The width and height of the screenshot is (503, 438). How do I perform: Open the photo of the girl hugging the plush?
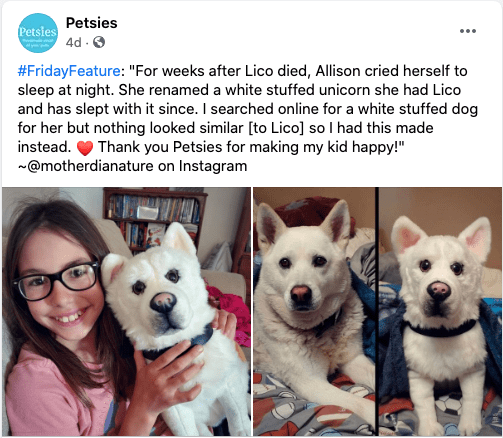[x=126, y=312]
